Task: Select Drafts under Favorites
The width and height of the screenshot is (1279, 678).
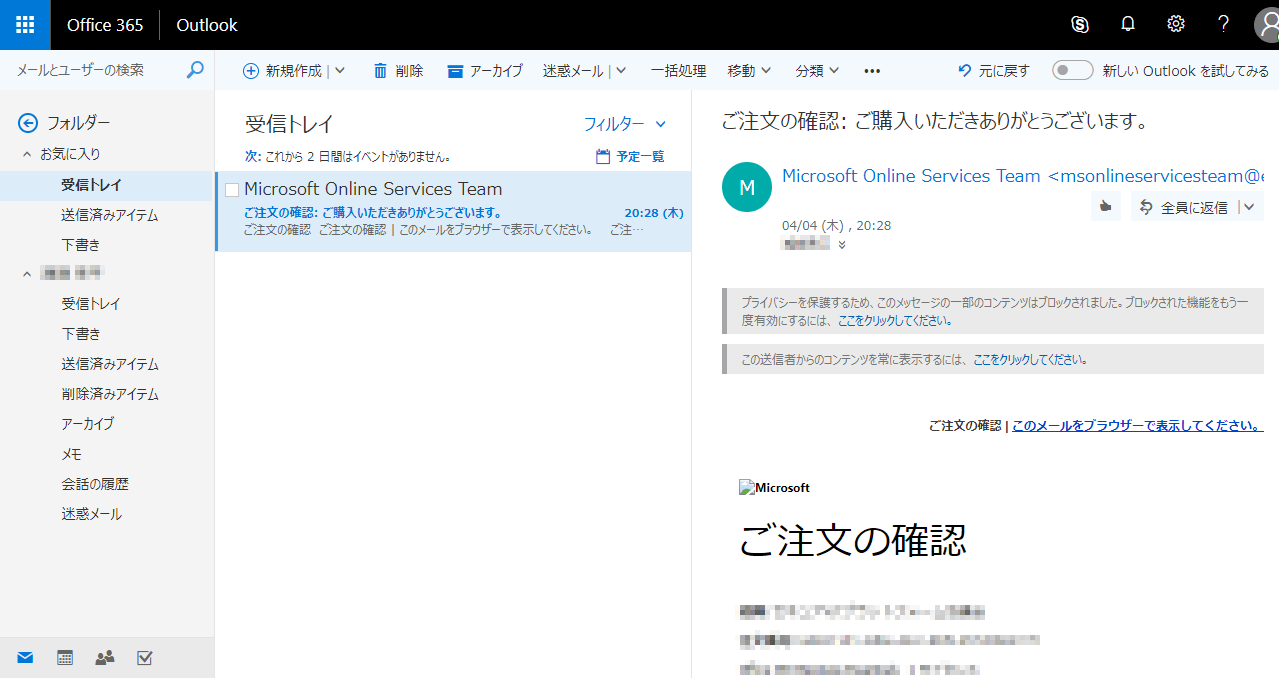Action: tap(107, 245)
